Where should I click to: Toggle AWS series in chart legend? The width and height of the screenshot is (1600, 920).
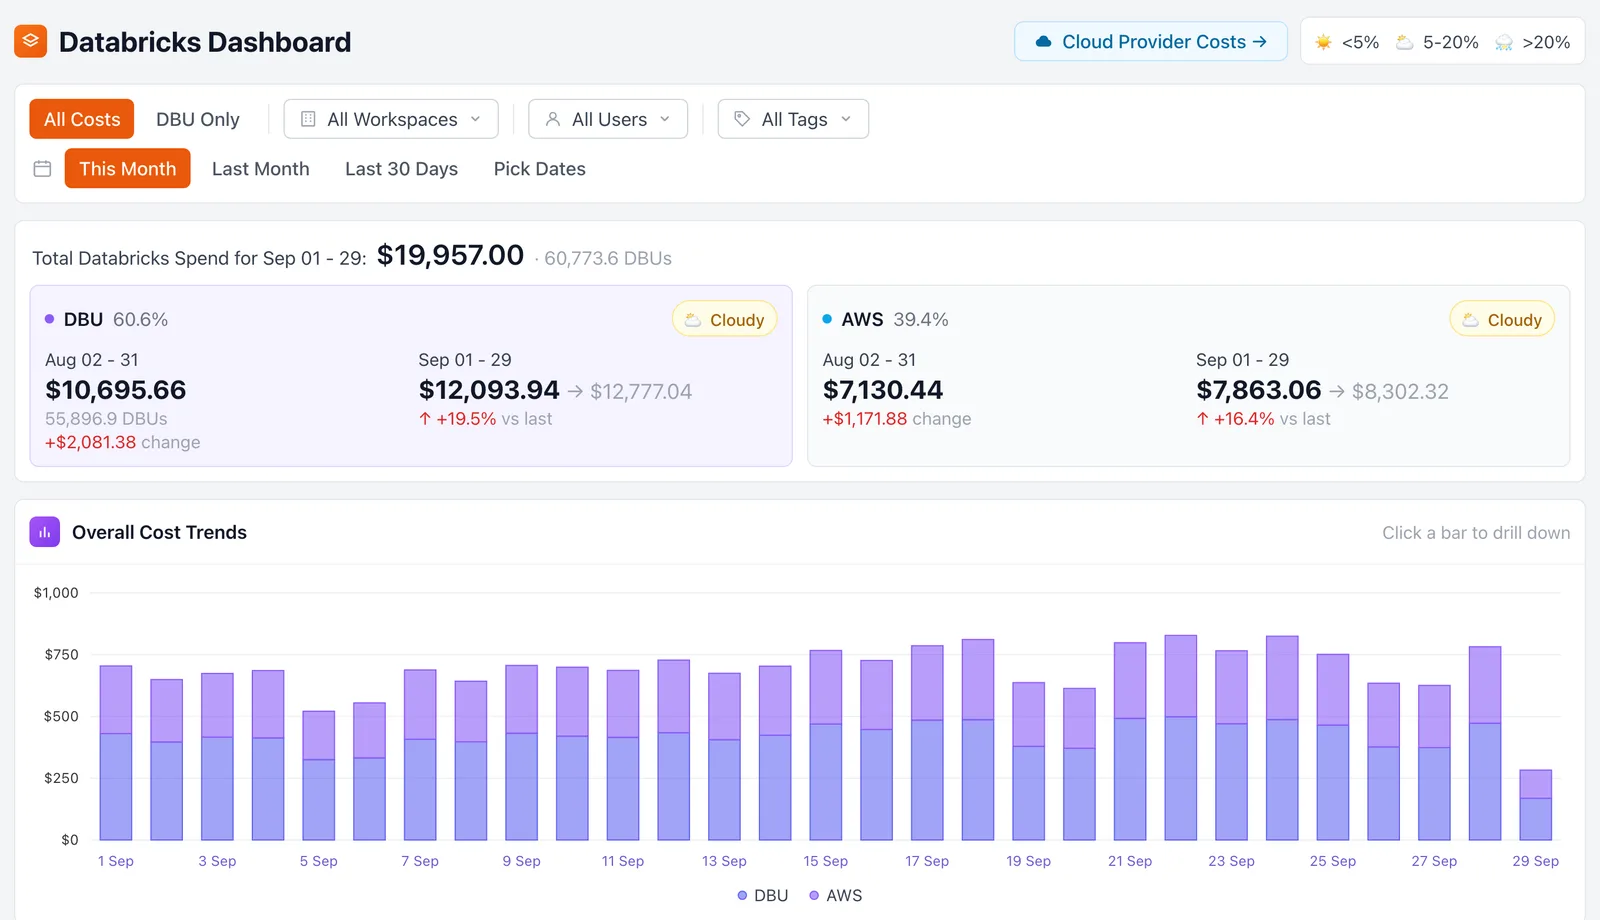(x=835, y=895)
